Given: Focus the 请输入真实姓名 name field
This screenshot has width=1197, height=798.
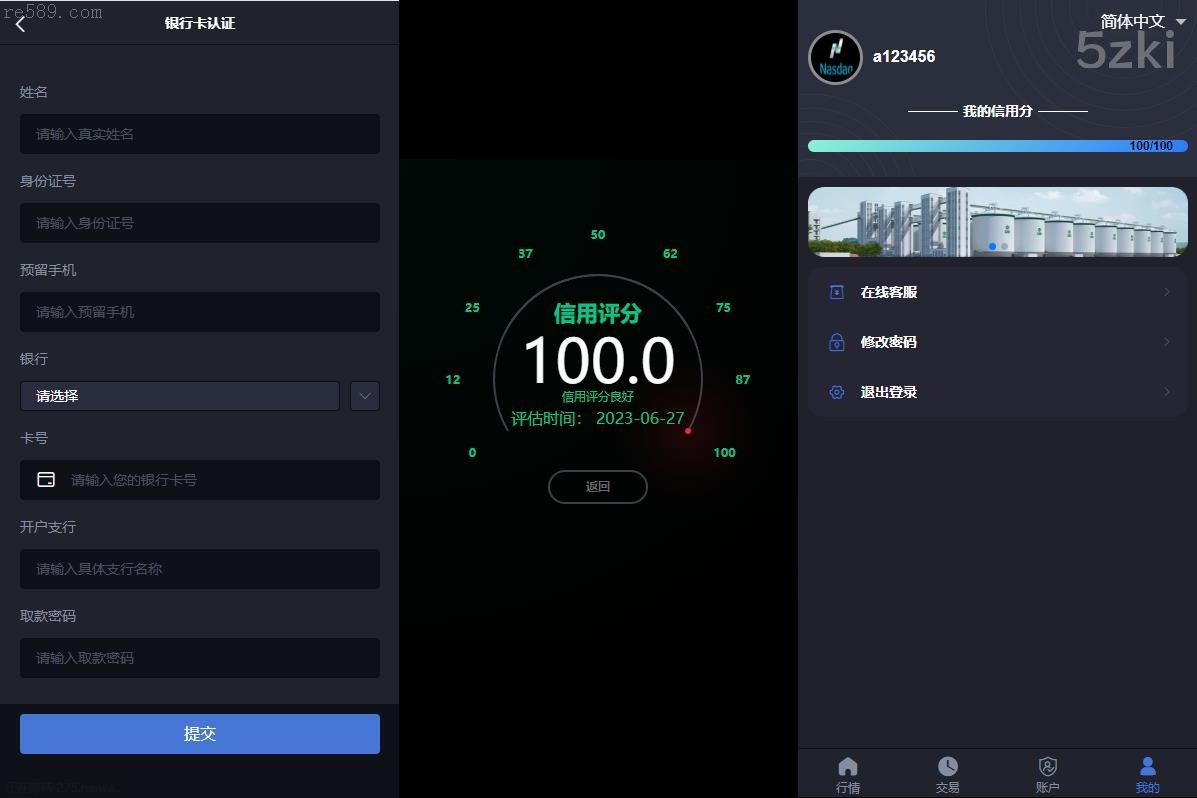Looking at the screenshot, I should point(200,134).
